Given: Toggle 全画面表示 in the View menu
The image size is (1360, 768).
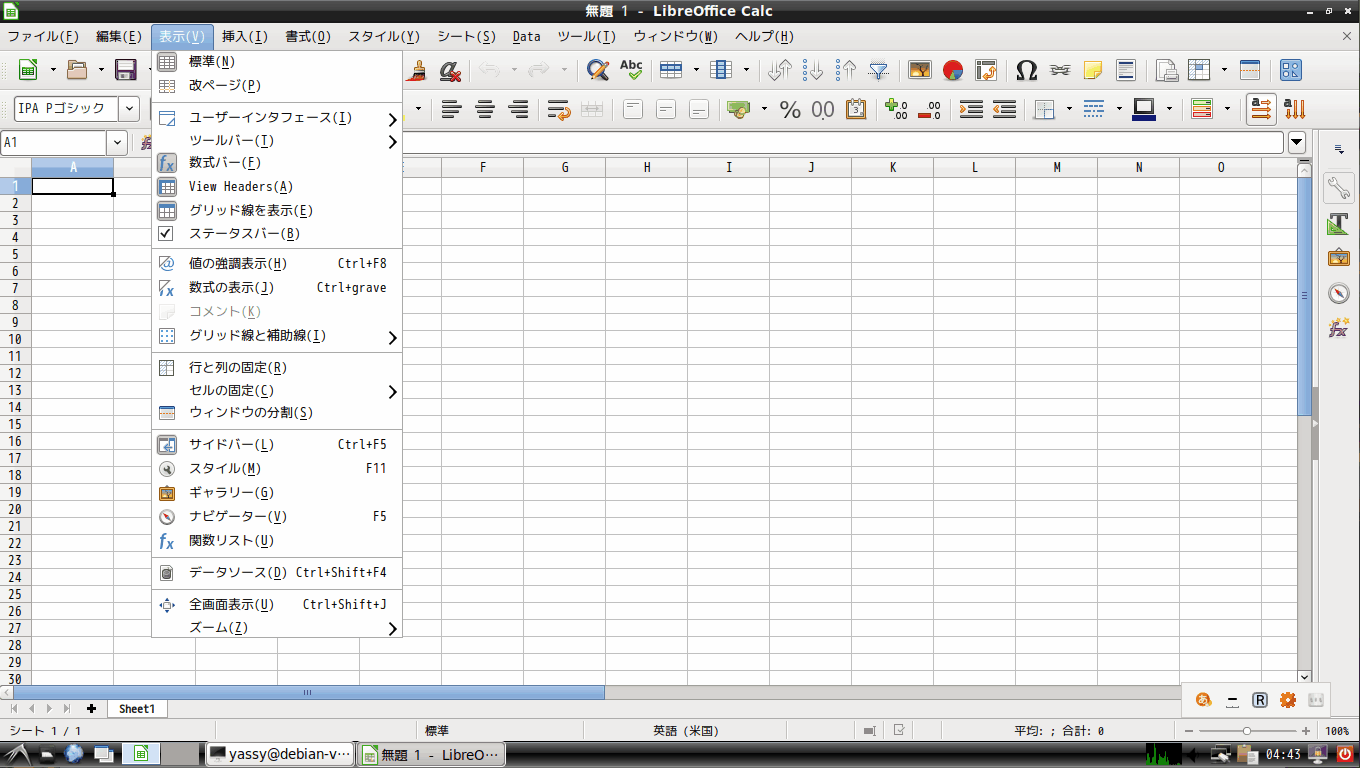Looking at the screenshot, I should tap(277, 605).
